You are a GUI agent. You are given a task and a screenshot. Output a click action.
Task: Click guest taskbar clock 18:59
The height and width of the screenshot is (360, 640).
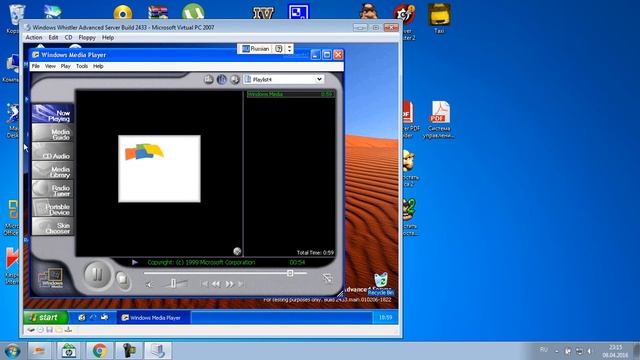[385, 318]
